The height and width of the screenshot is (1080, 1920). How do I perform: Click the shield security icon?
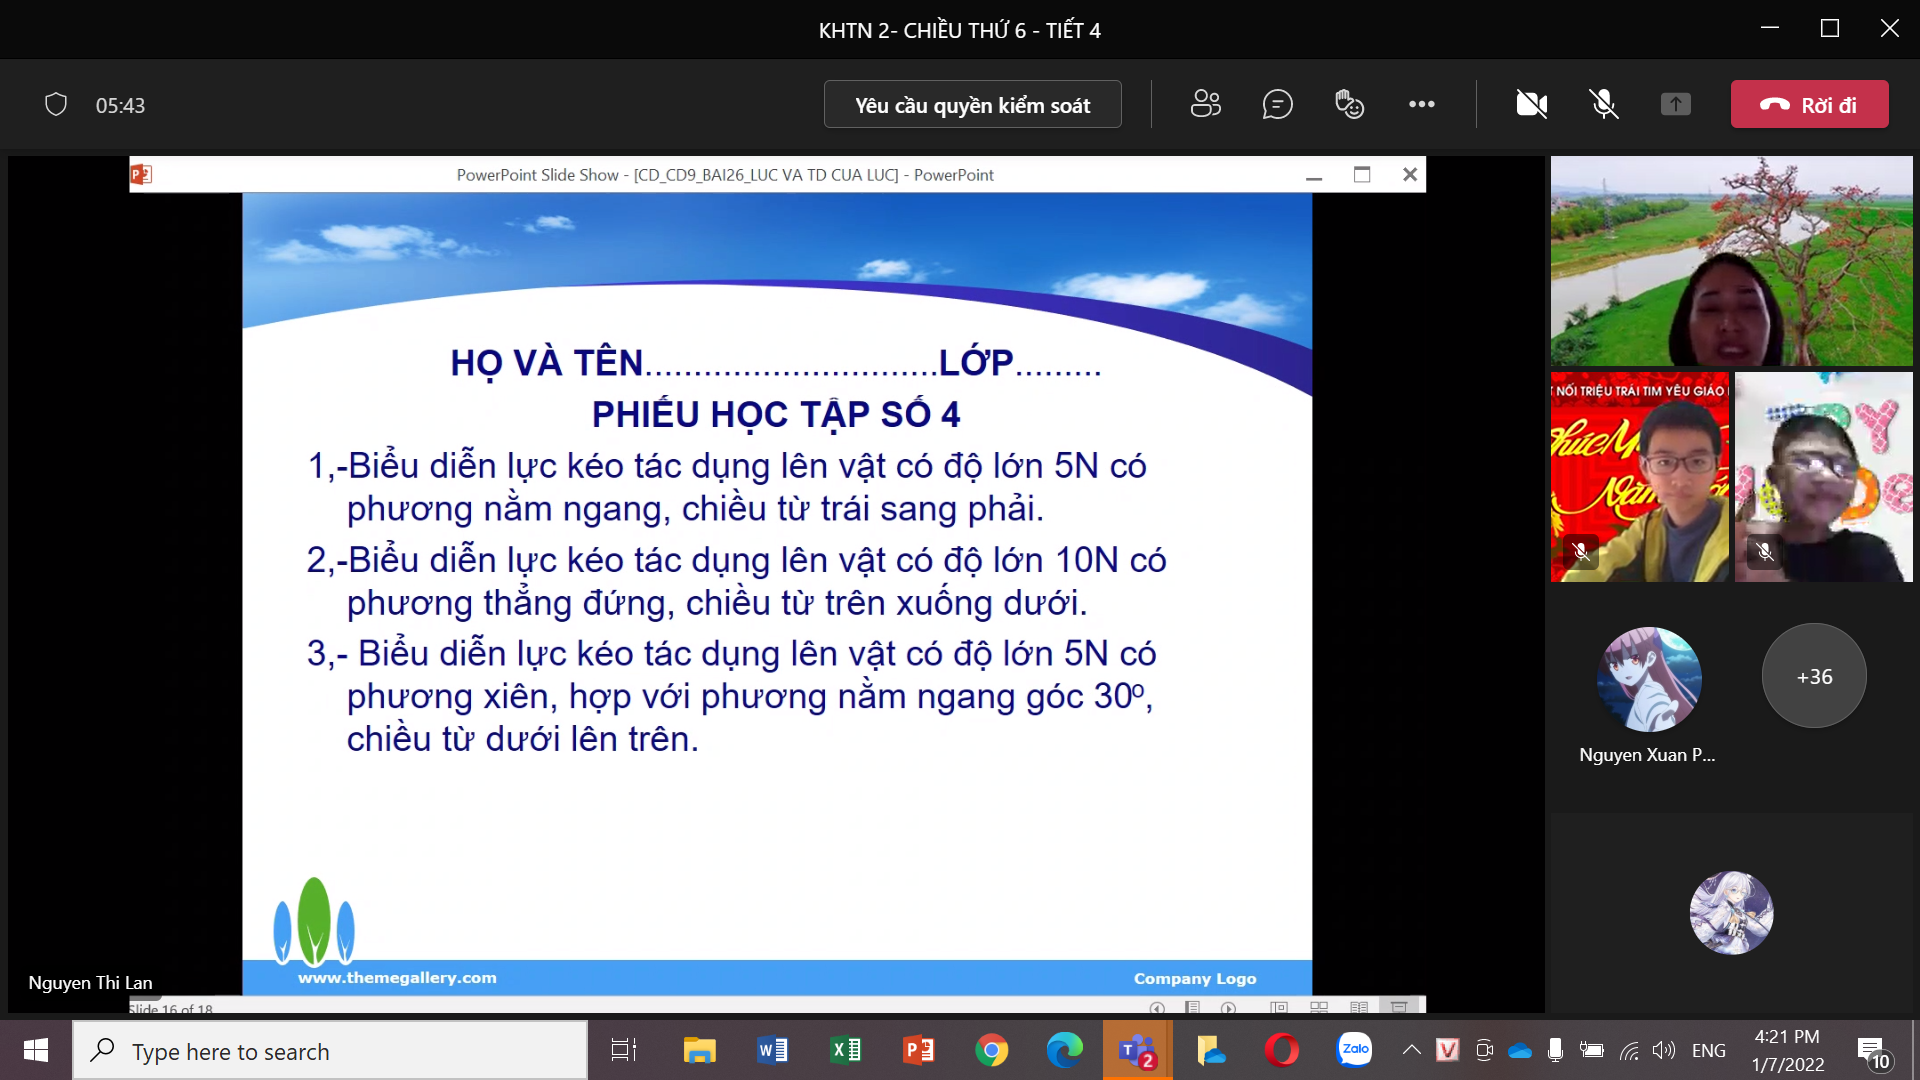[56, 104]
